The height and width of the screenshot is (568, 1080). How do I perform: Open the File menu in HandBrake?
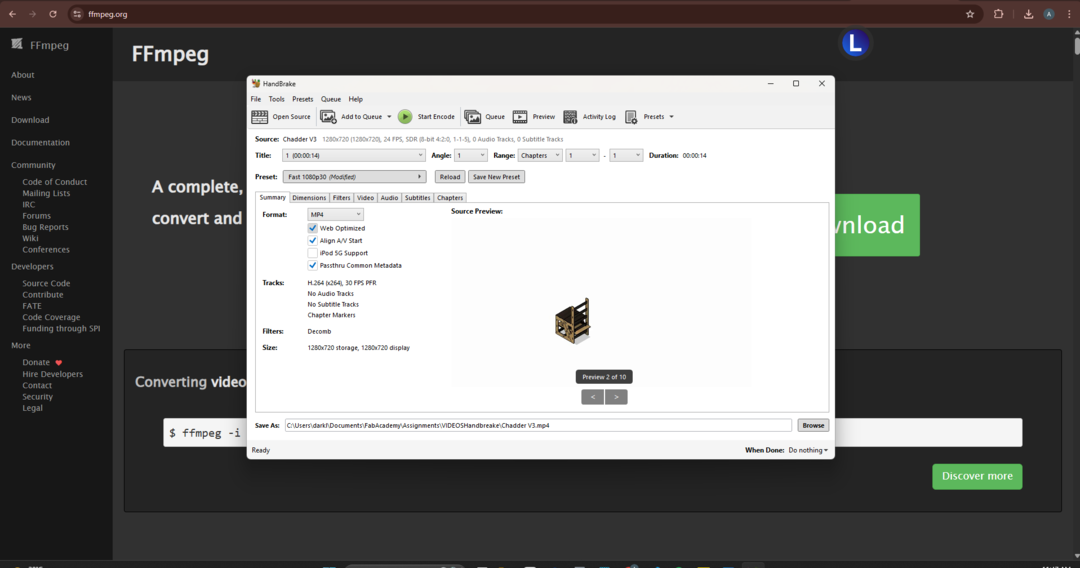[256, 99]
